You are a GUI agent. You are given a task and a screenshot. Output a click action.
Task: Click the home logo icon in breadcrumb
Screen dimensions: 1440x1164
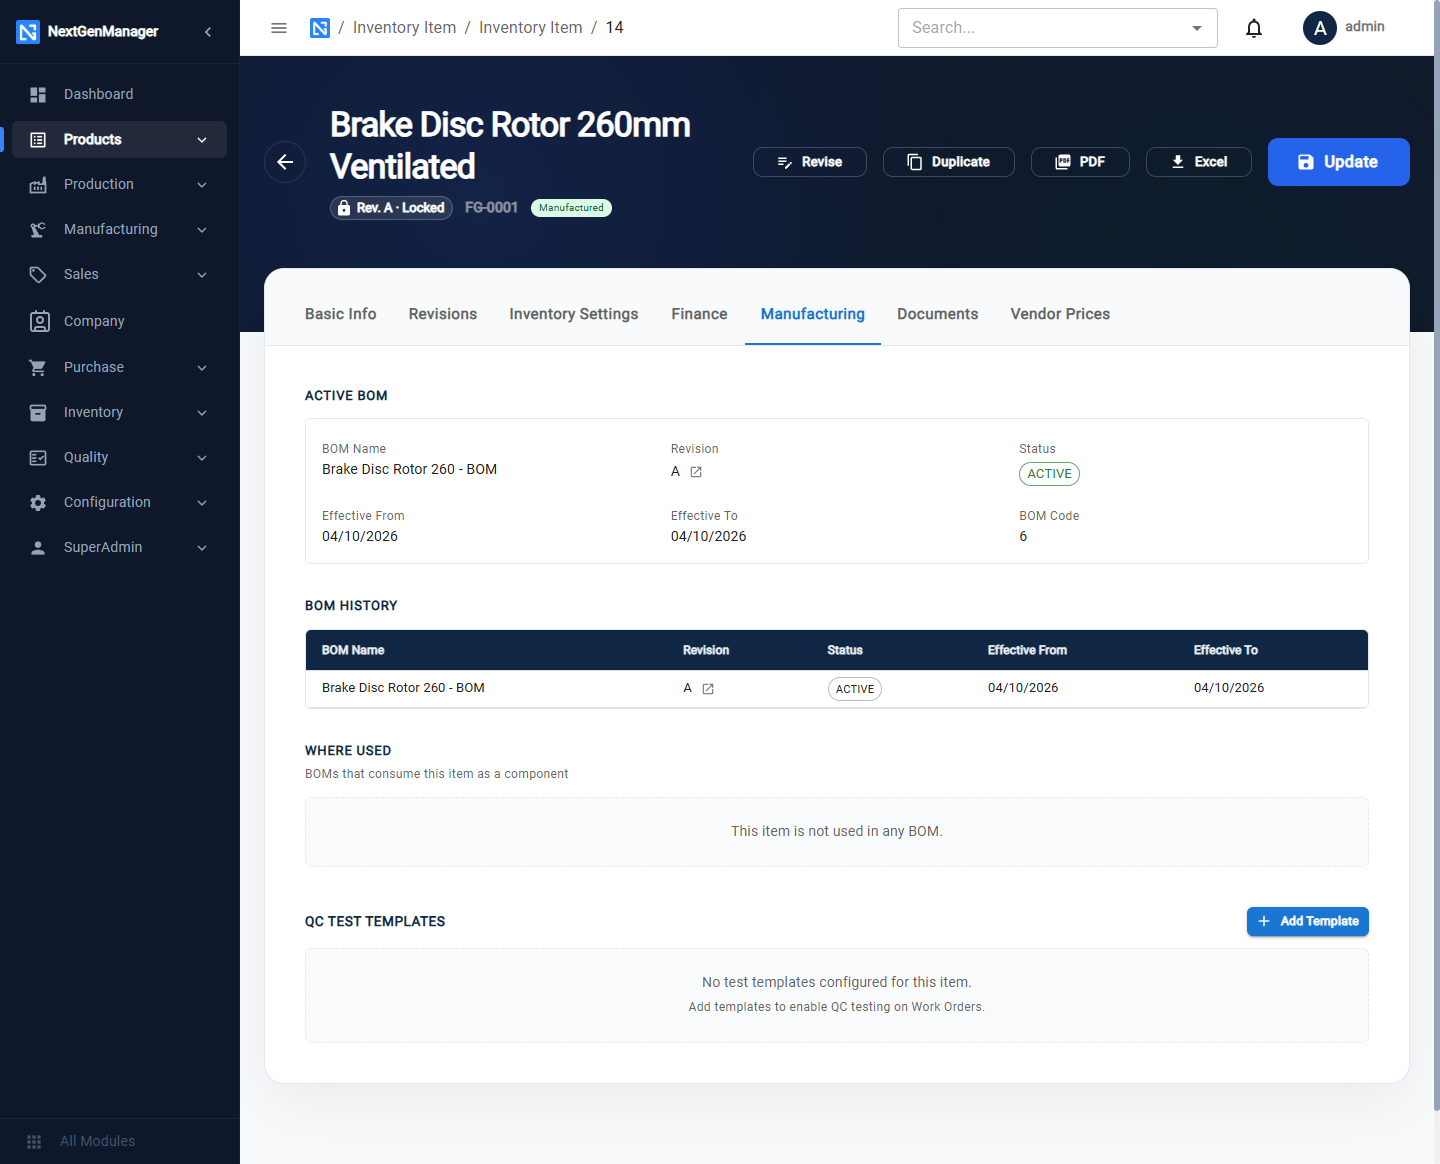tap(320, 28)
